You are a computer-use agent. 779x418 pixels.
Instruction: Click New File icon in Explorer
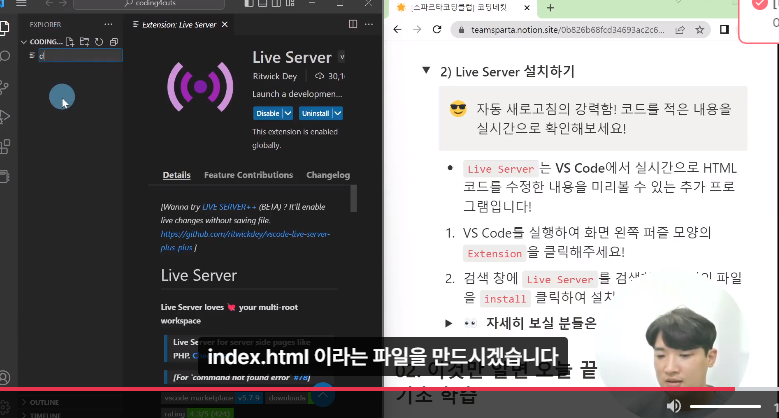pos(70,42)
